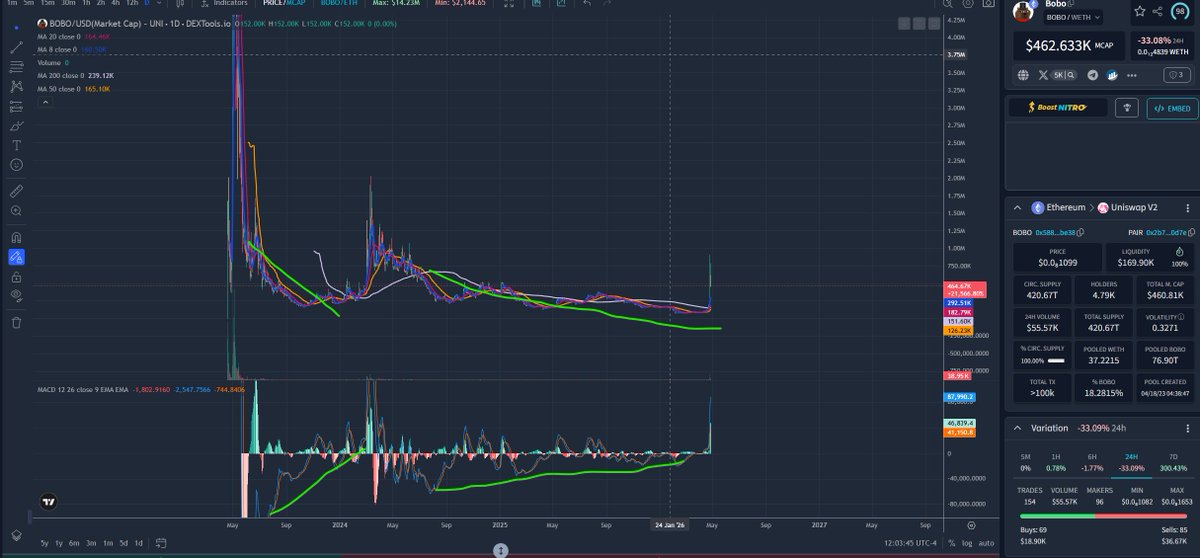The image size is (1200, 558).
Task: Open the token X profile icon
Action: pos(1045,75)
